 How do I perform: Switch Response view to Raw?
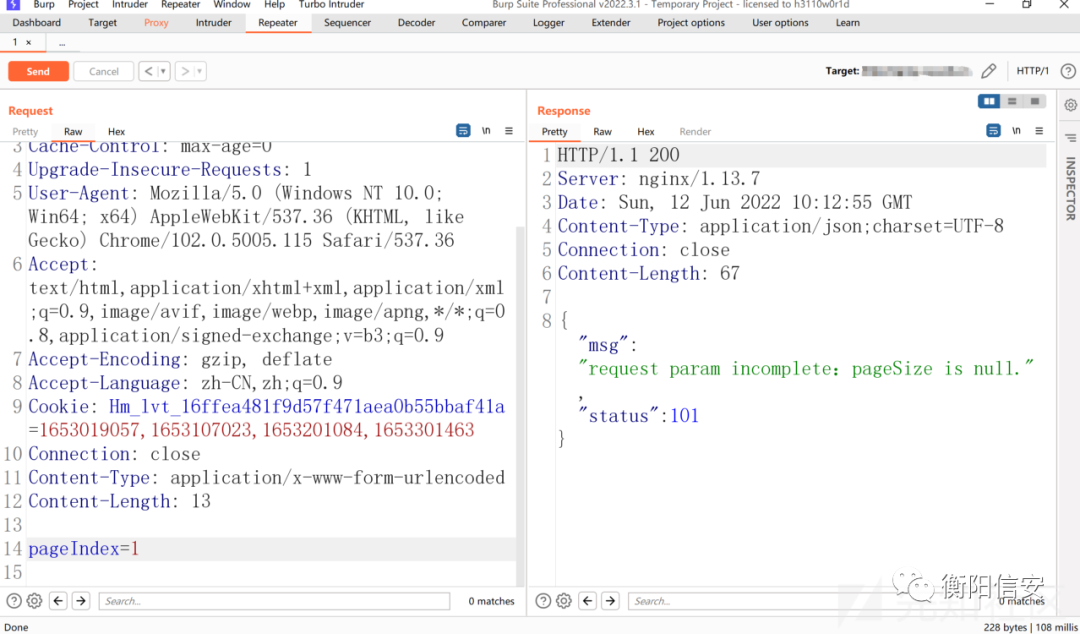603,132
